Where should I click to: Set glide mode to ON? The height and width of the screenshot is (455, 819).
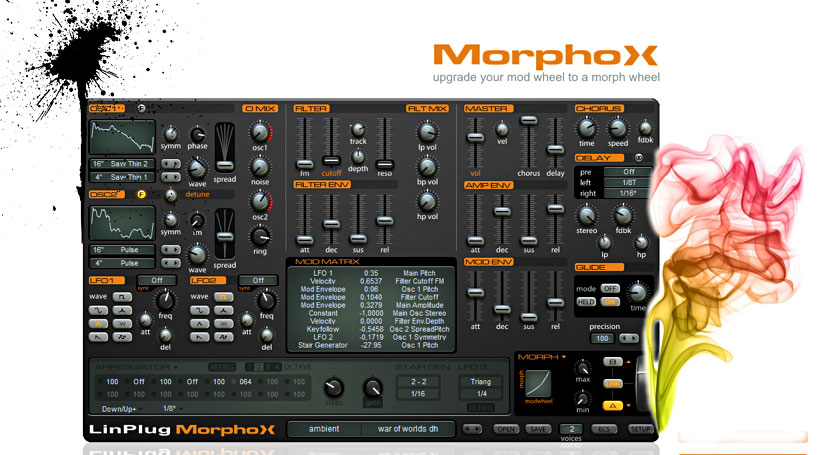tap(610, 302)
